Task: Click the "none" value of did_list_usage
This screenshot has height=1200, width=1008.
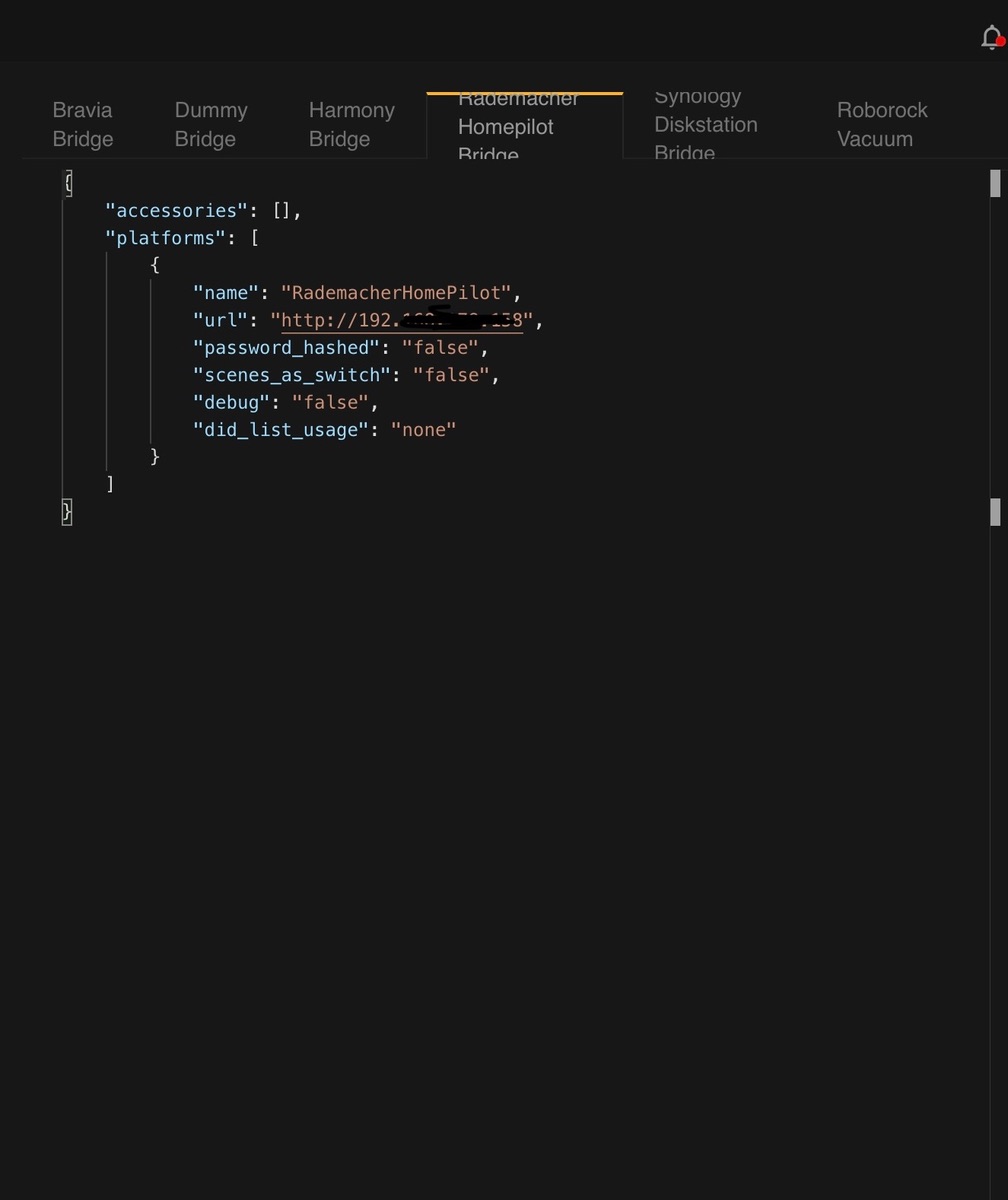Action: 423,430
